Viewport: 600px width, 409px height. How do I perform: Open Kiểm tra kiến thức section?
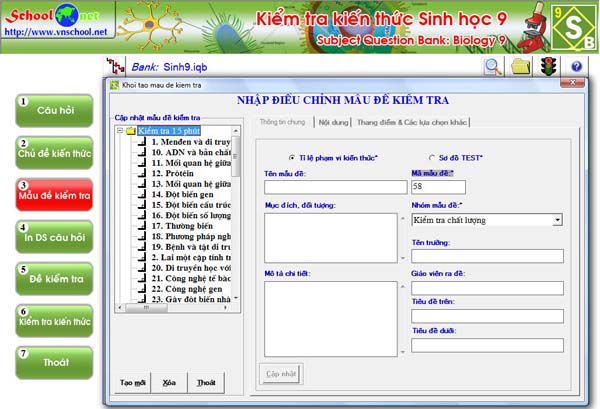[x=54, y=321]
